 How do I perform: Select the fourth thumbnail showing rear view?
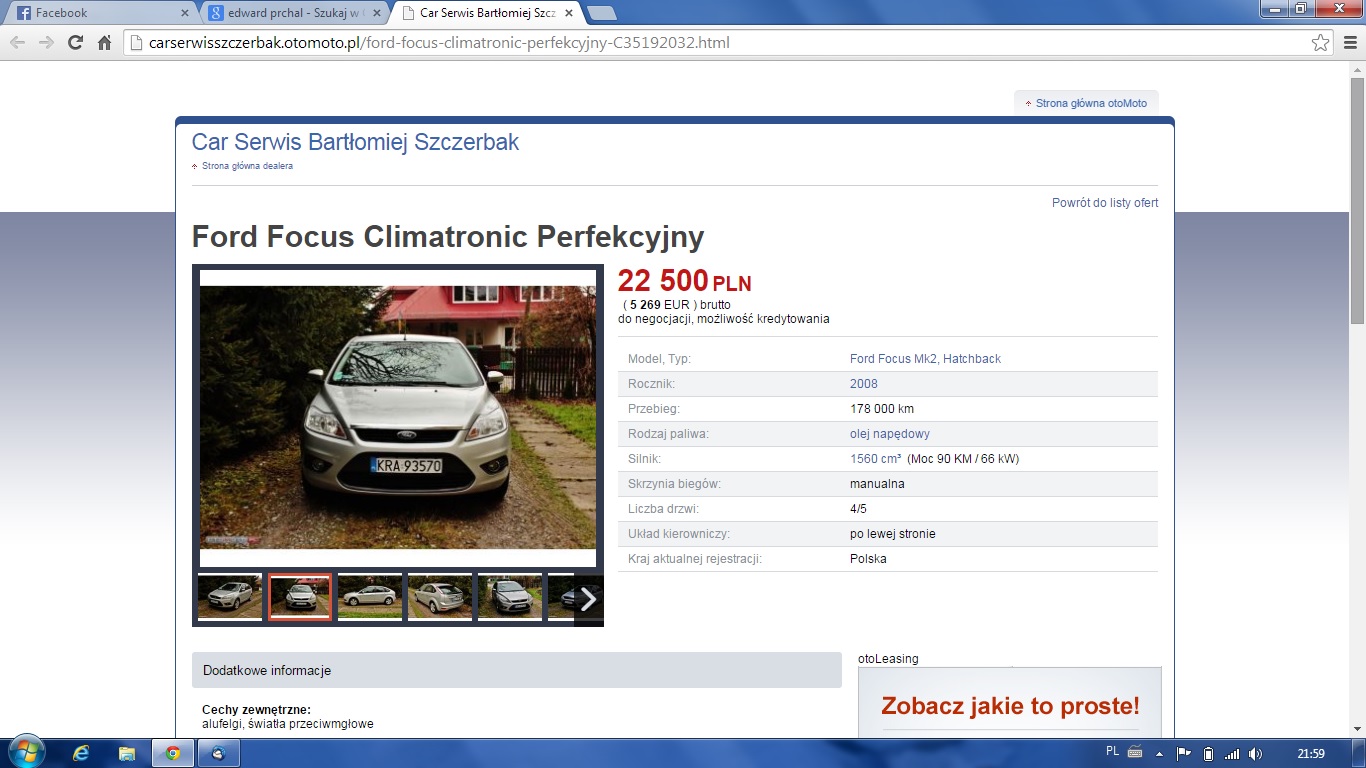(x=440, y=597)
